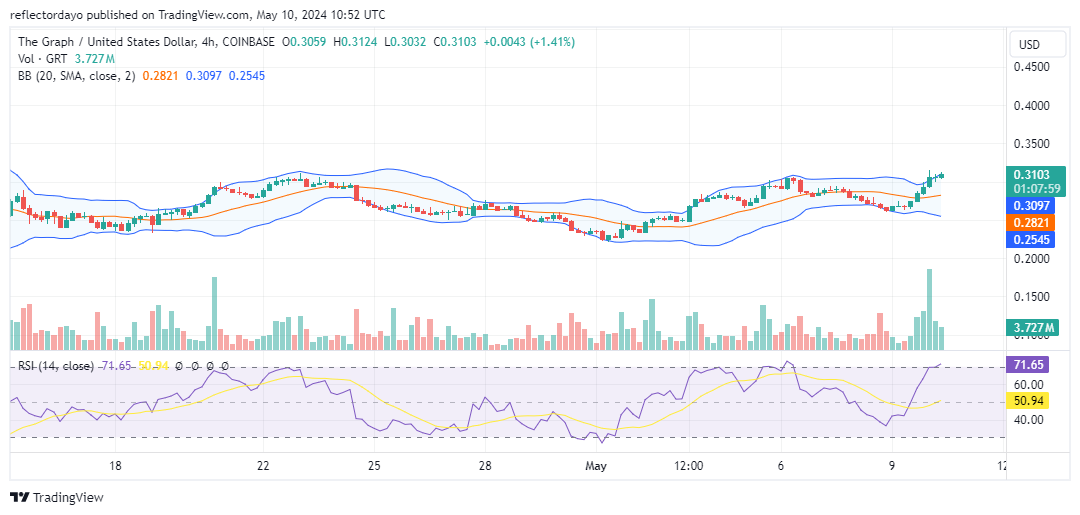Click the orange 0.2821 price tag on axis
Viewport: 1080px width, 515px height.
[1030, 222]
